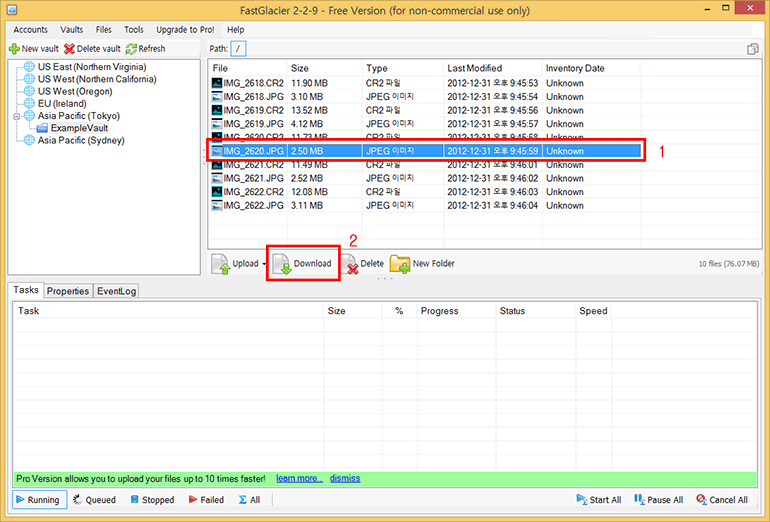
Task: Show Queued tasks filter
Action: 94,500
